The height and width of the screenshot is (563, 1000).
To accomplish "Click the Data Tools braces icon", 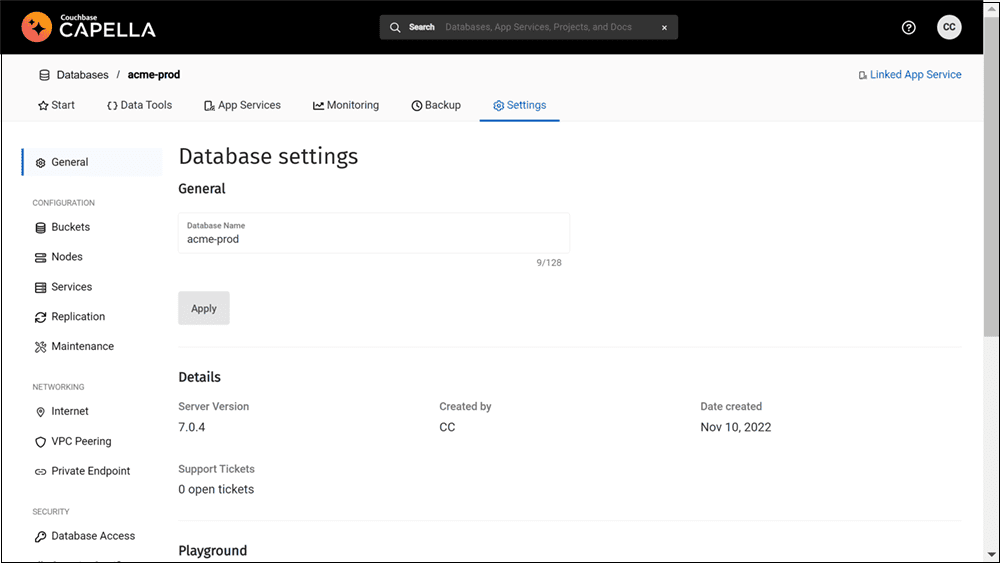I will click(x=112, y=106).
